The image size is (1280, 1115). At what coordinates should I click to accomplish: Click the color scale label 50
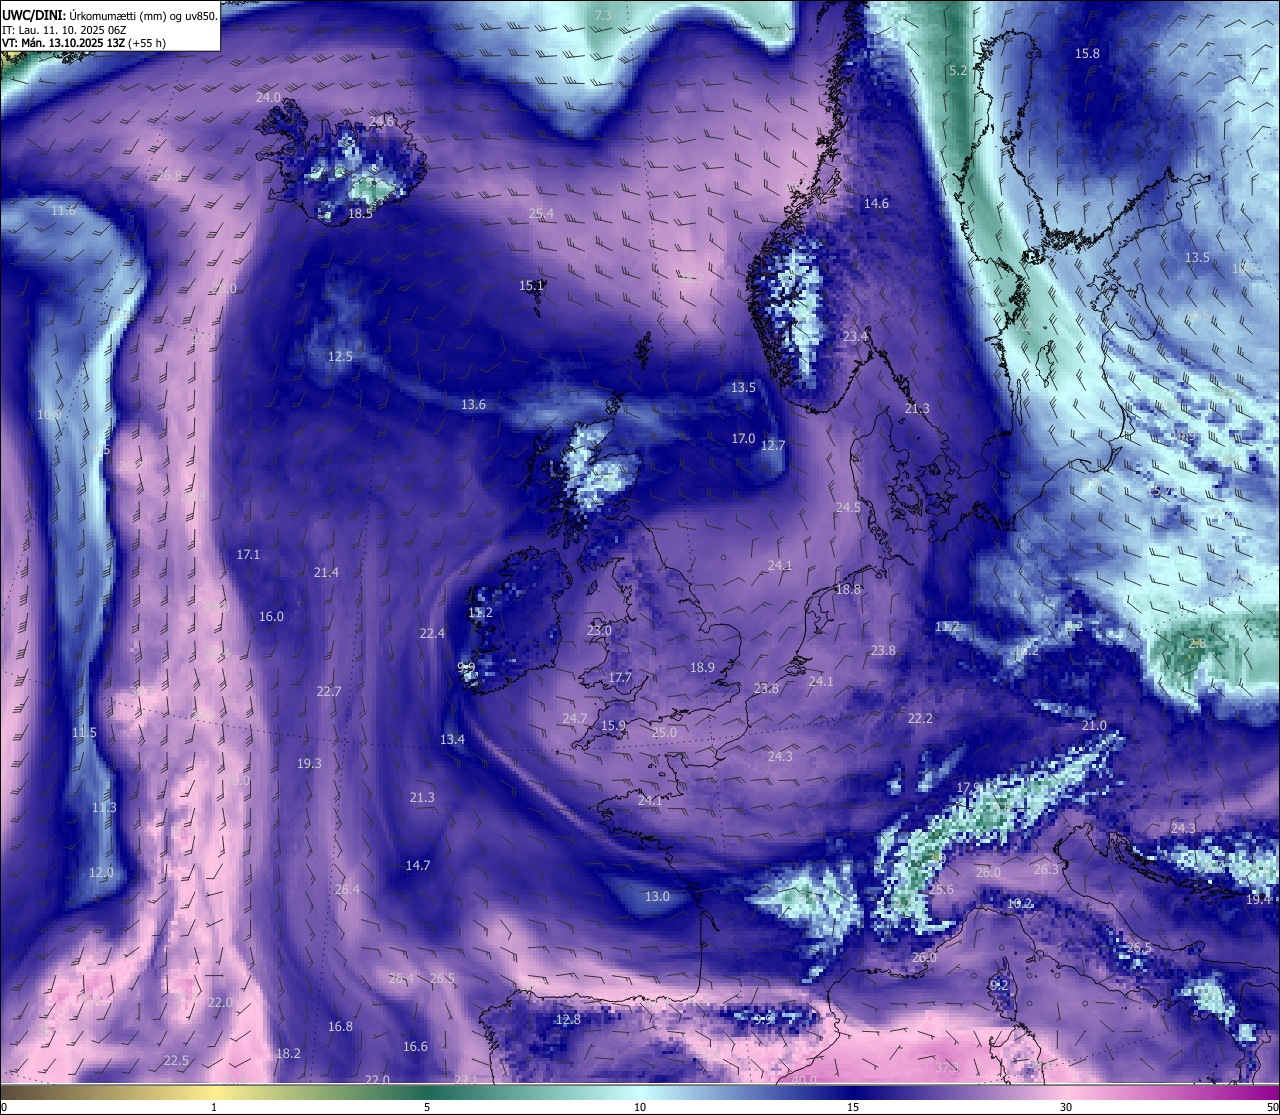point(1272,1107)
